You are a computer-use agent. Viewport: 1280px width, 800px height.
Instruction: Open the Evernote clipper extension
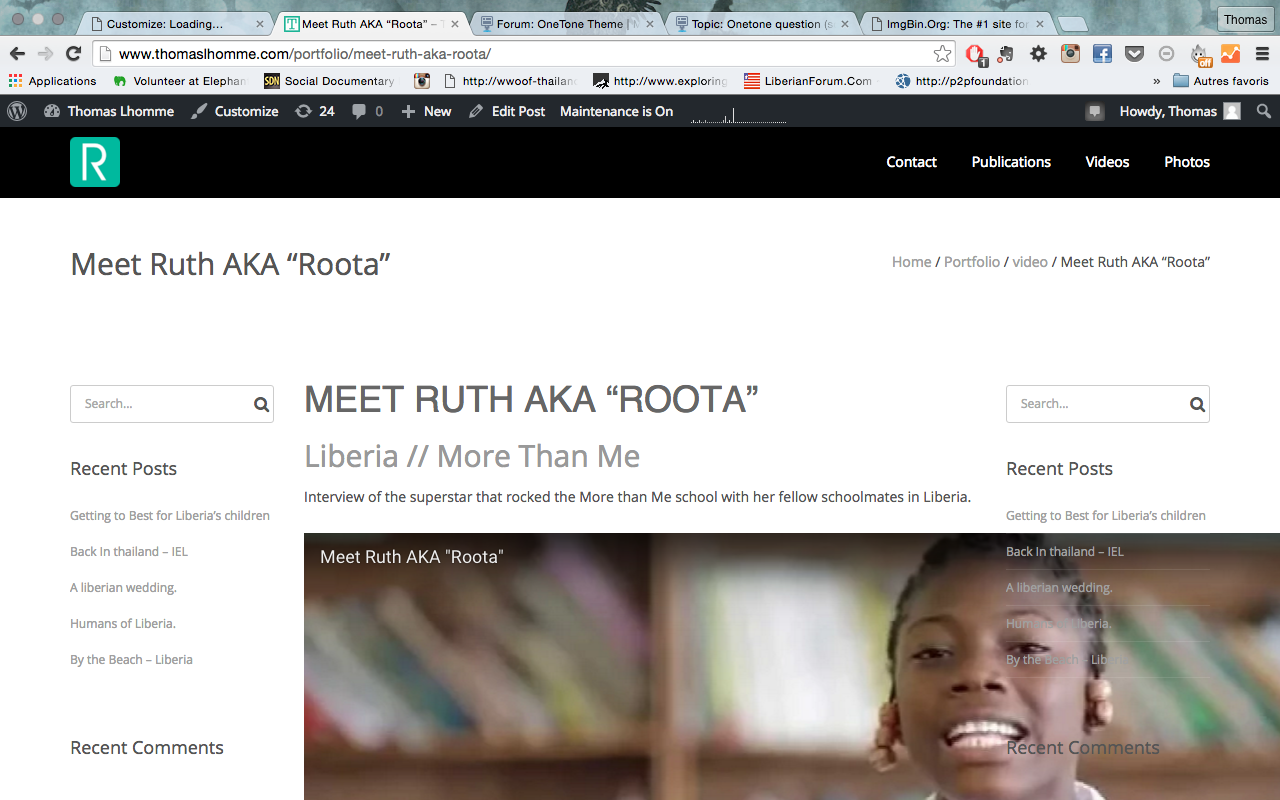coord(1006,54)
